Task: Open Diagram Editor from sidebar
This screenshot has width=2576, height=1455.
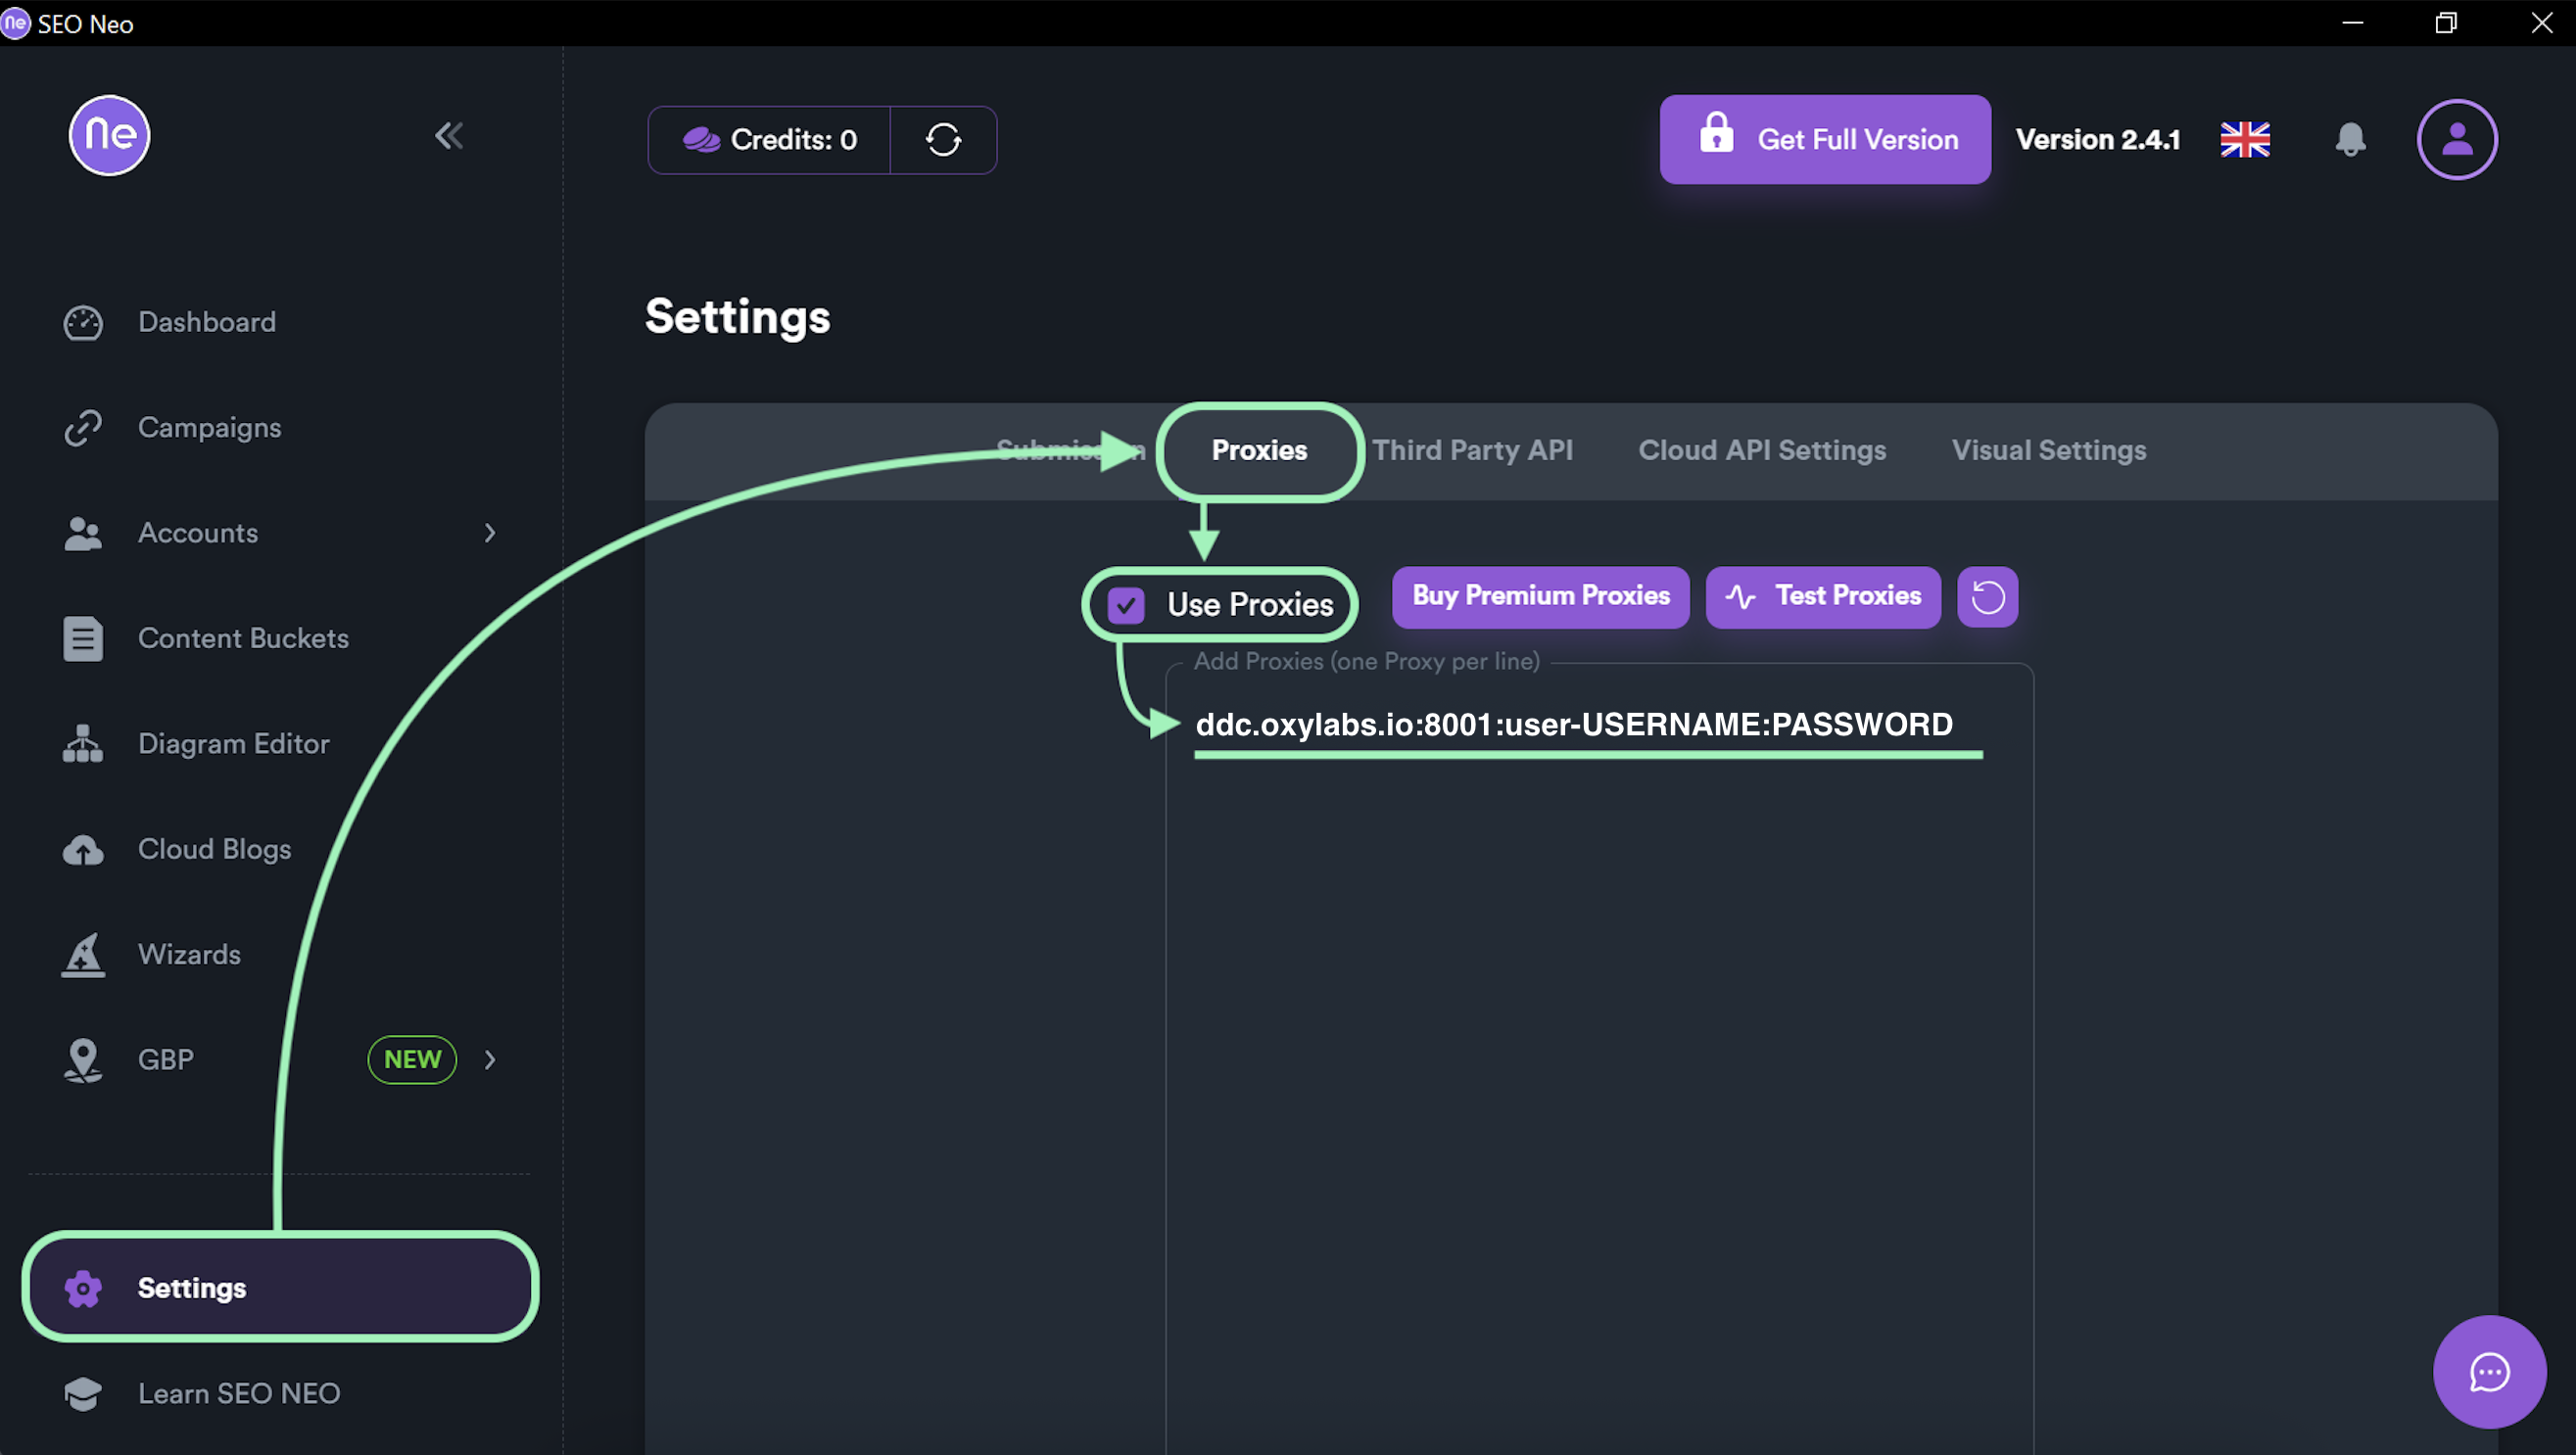Action: (x=233, y=743)
